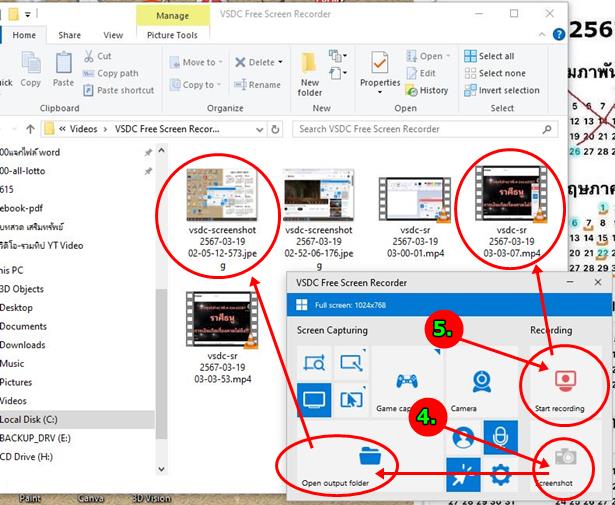This screenshot has width=615, height=505.
Task: Select BACKUP_DRV (E:) drive
Action: pyautogui.click(x=35, y=438)
